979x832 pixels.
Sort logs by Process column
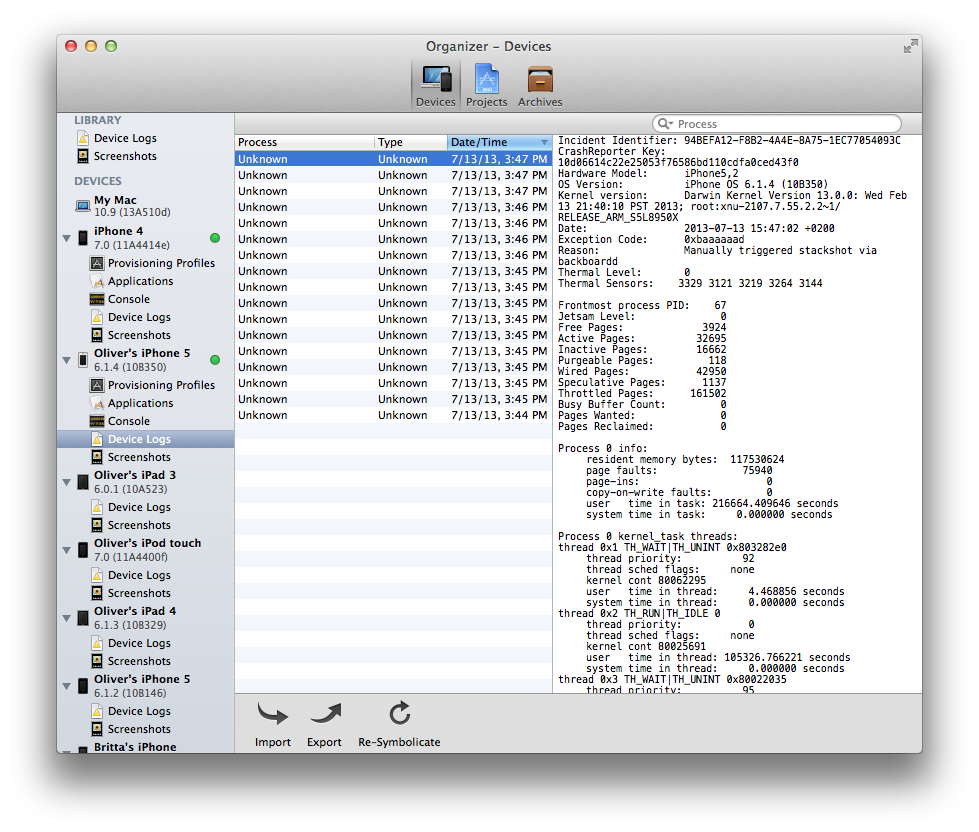pos(305,142)
